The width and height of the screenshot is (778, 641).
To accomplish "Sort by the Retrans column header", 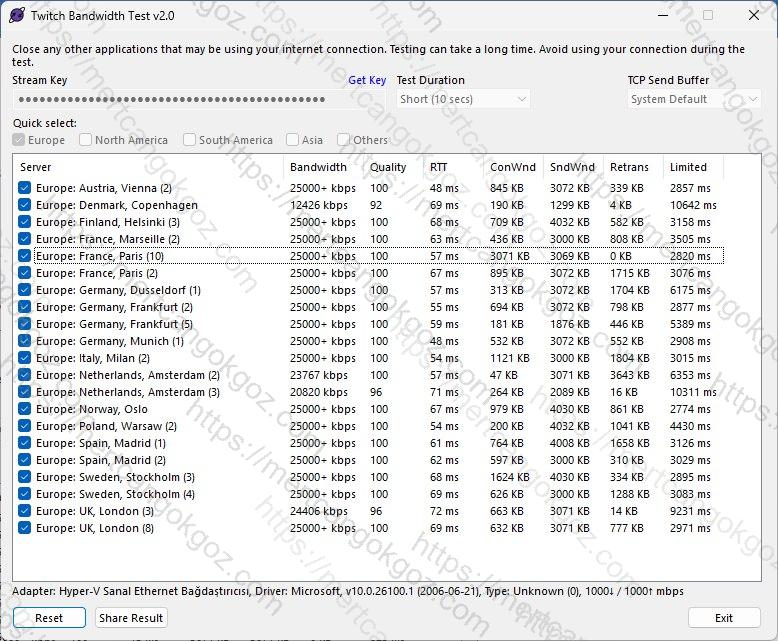I will pos(633,167).
